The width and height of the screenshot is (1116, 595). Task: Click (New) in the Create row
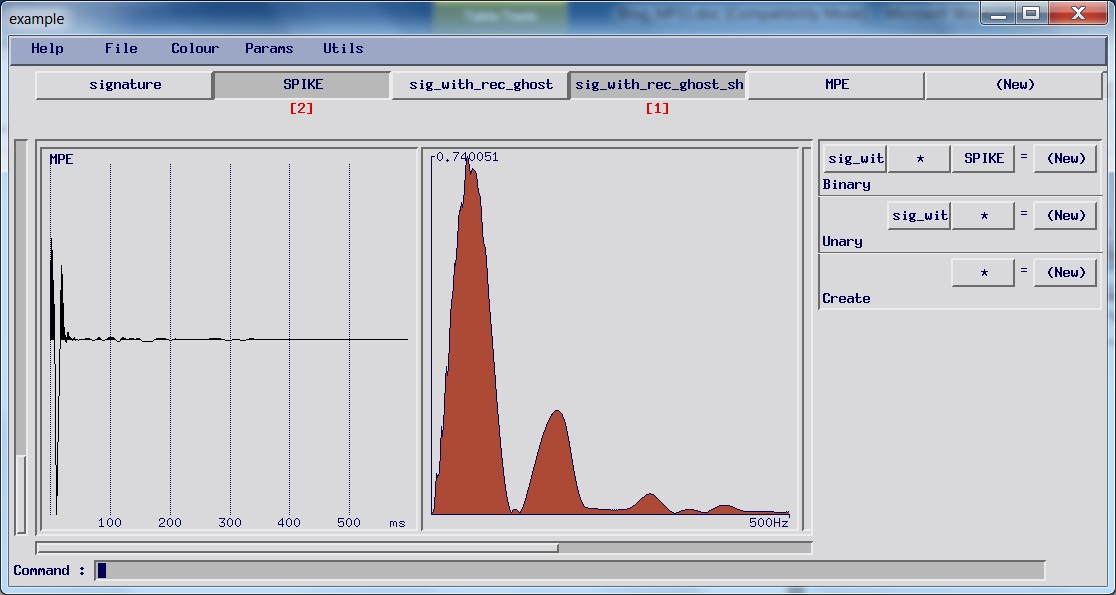point(1064,271)
